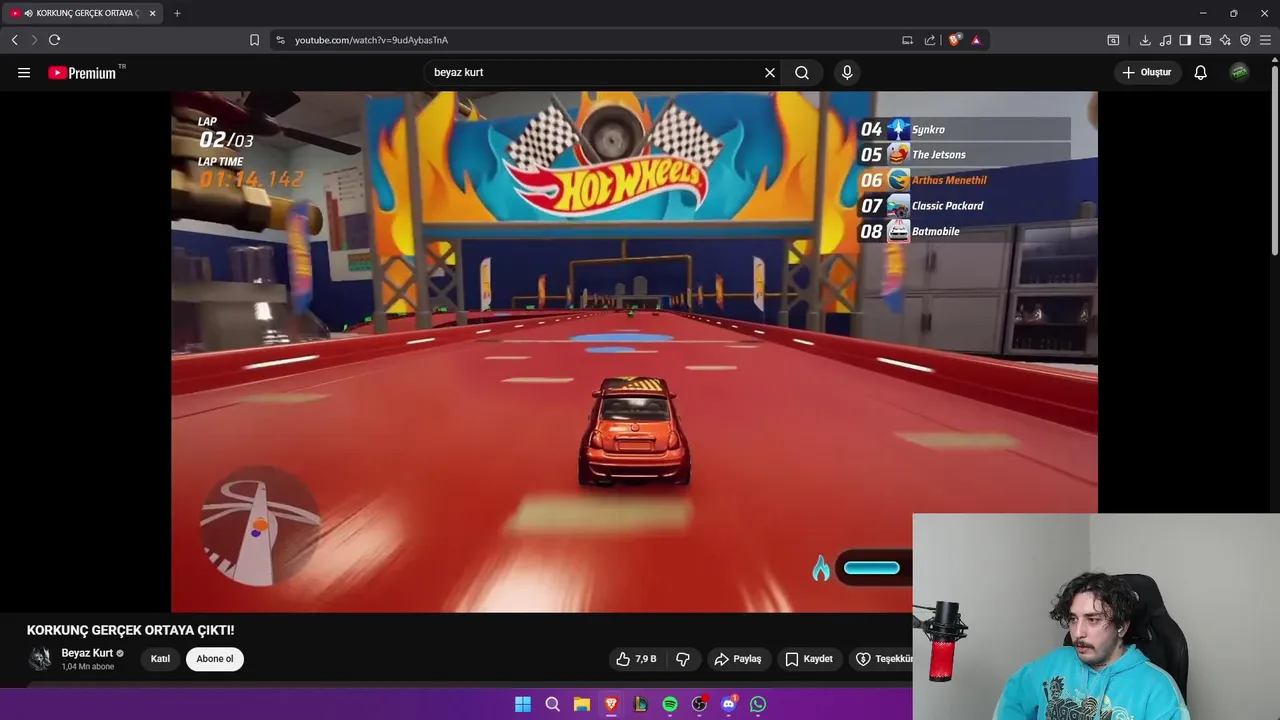Toggle the browser sidebar panel
1280x720 pixels.
[x=1185, y=40]
